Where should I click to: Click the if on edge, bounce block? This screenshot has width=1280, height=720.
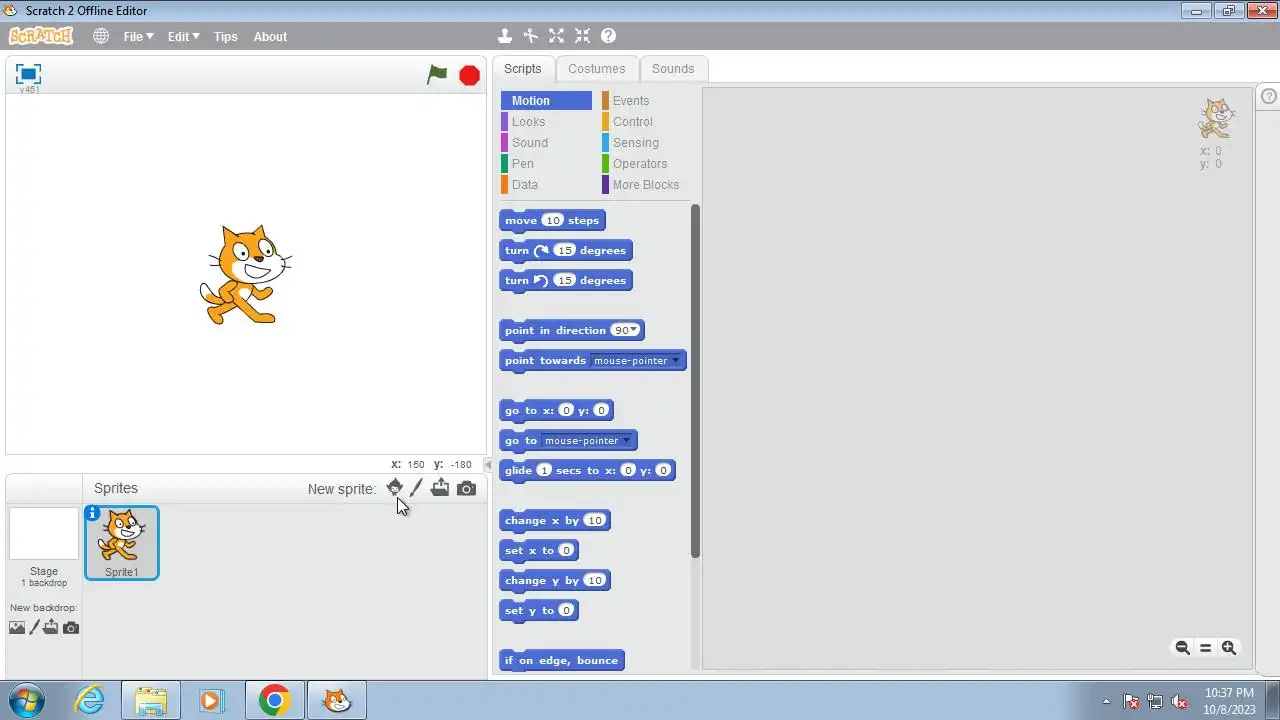pyautogui.click(x=562, y=660)
